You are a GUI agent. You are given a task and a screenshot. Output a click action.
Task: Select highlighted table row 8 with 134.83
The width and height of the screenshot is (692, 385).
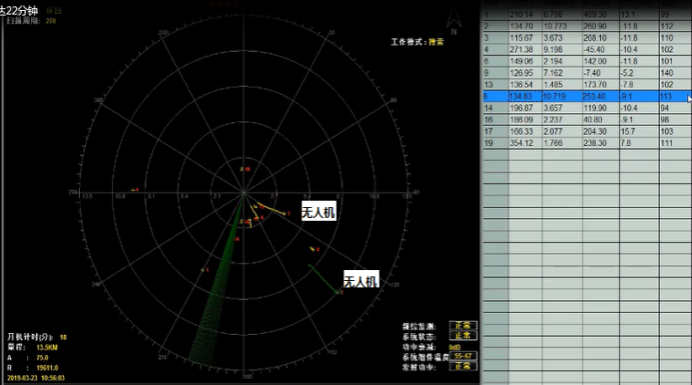tap(587, 96)
